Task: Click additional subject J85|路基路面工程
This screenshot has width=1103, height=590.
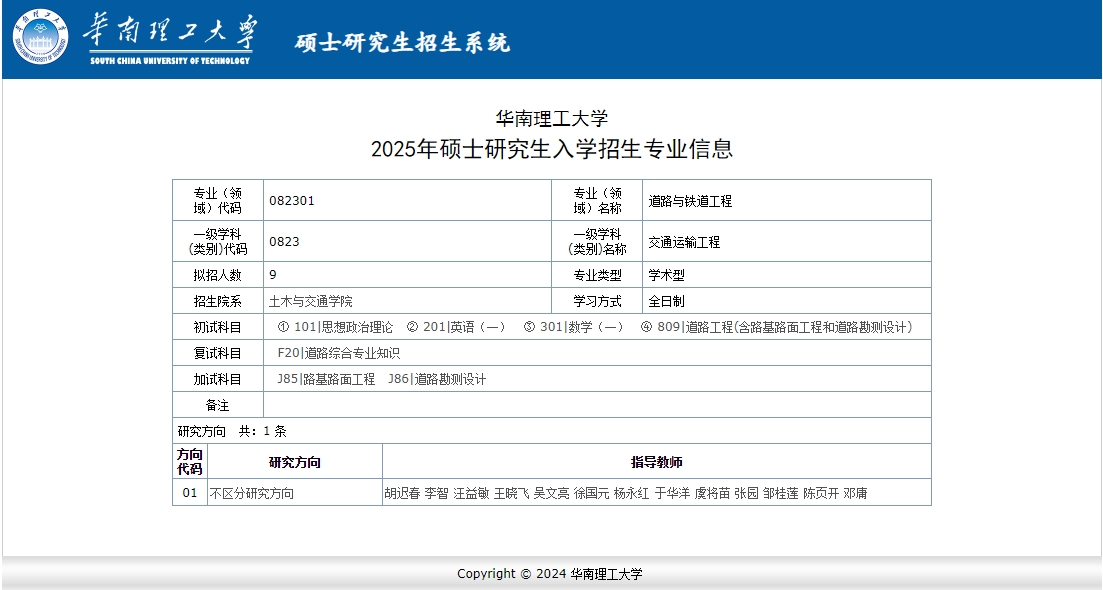Action: click(x=326, y=379)
